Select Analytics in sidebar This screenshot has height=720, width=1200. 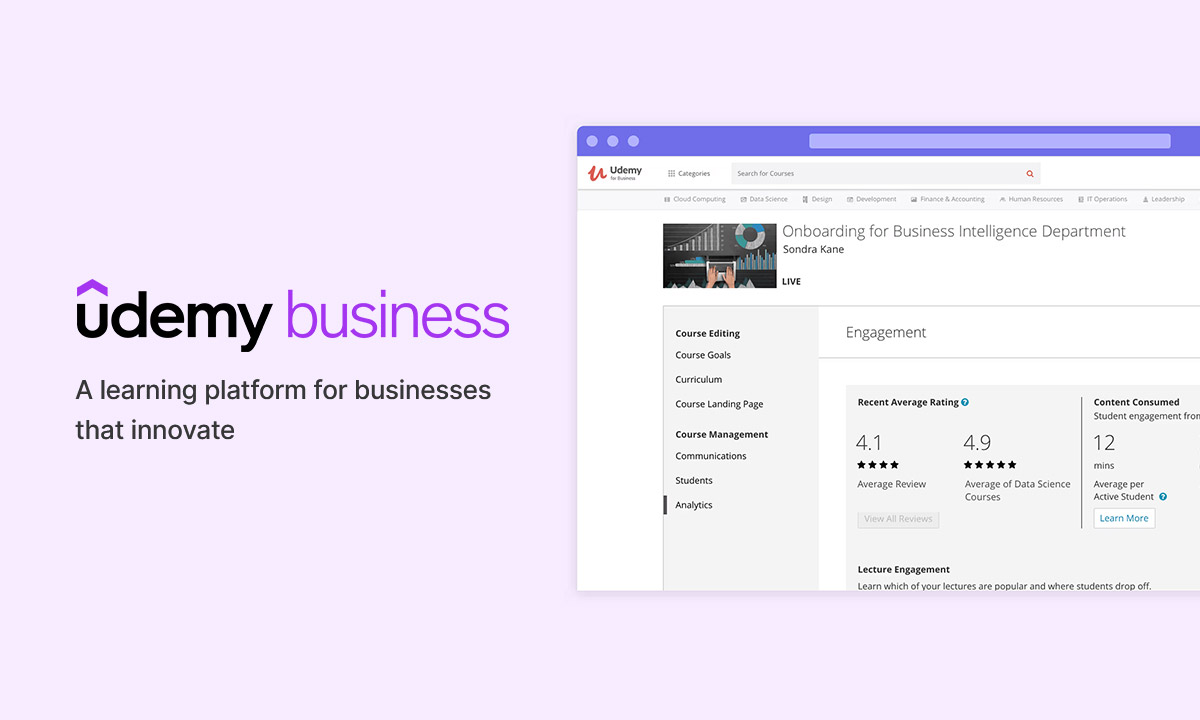(x=694, y=505)
